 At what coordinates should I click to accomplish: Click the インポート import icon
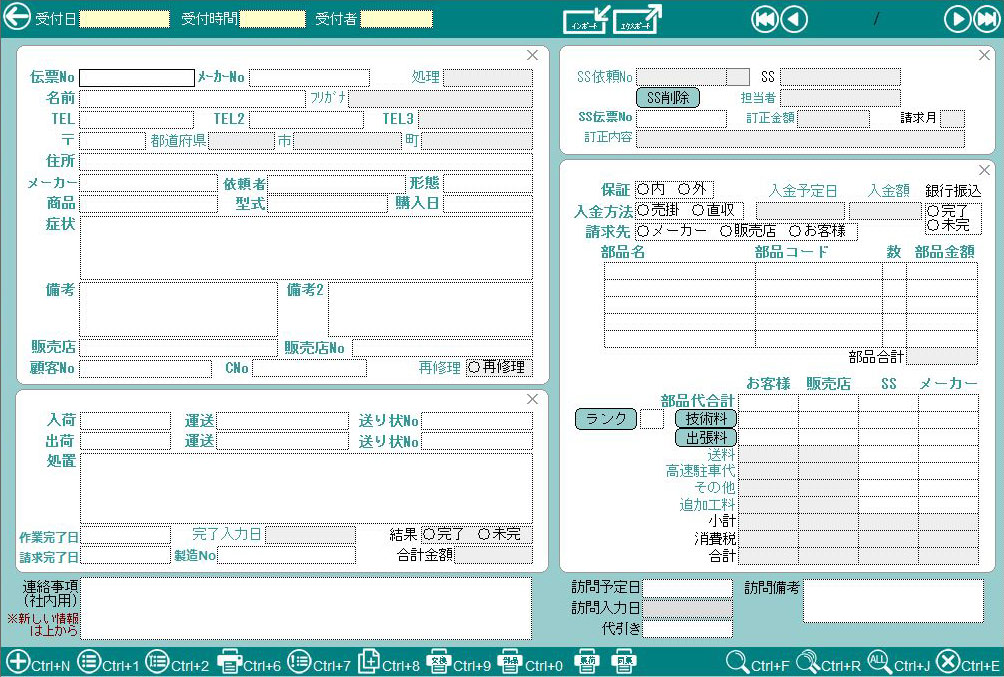(x=585, y=19)
